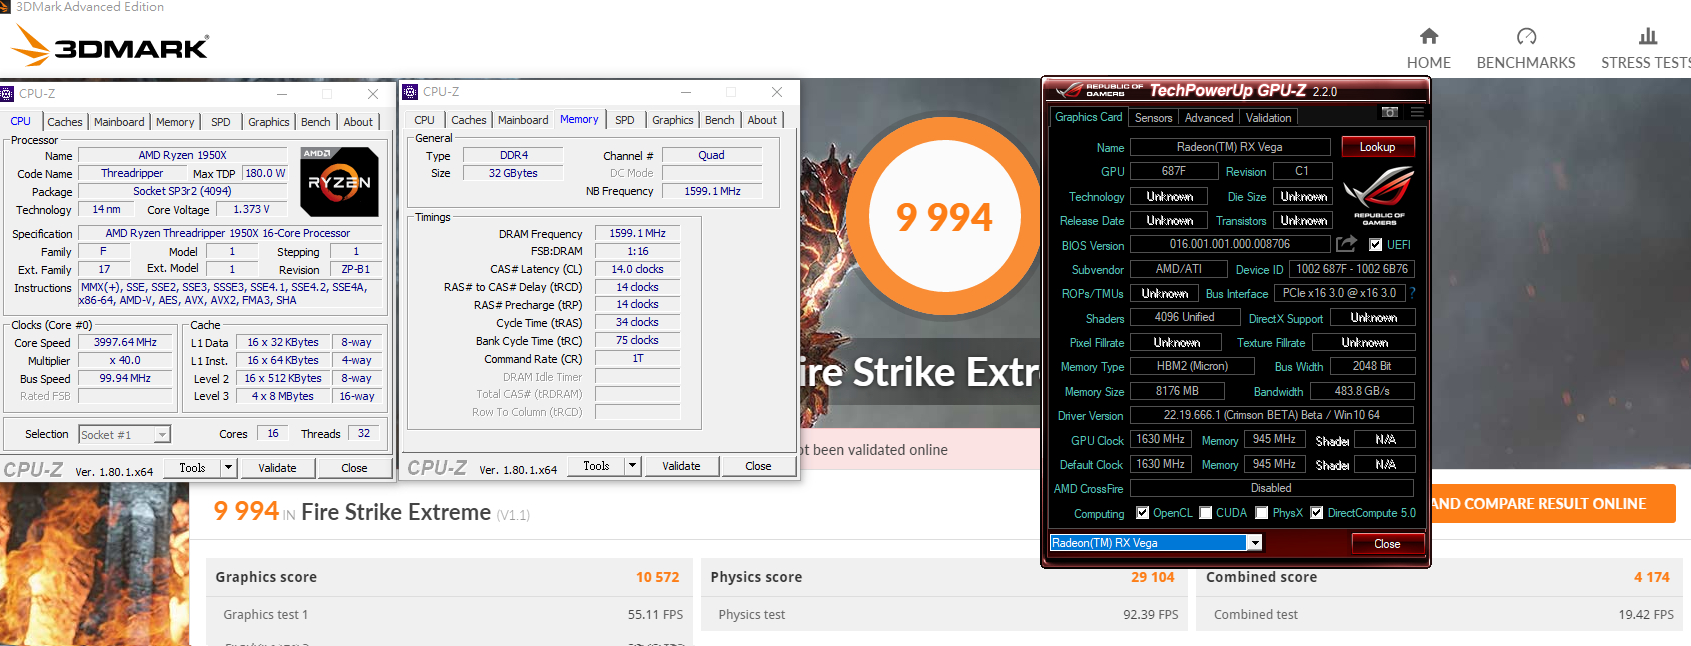This screenshot has height=646, width=1691.
Task: Click Validate in CPU-Z Memory window
Action: [x=681, y=466]
